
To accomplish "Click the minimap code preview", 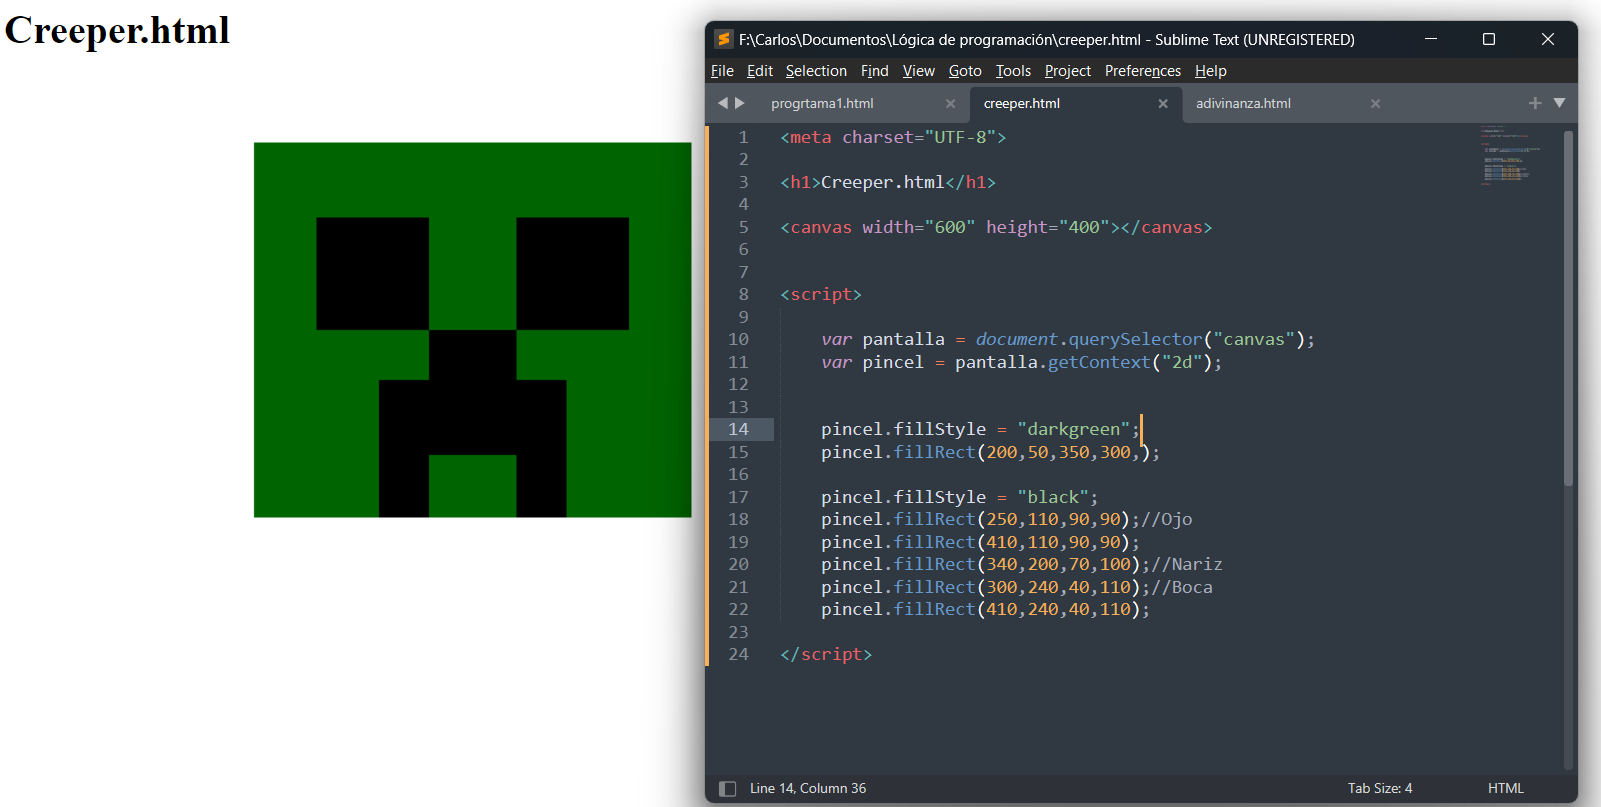I will (1509, 155).
